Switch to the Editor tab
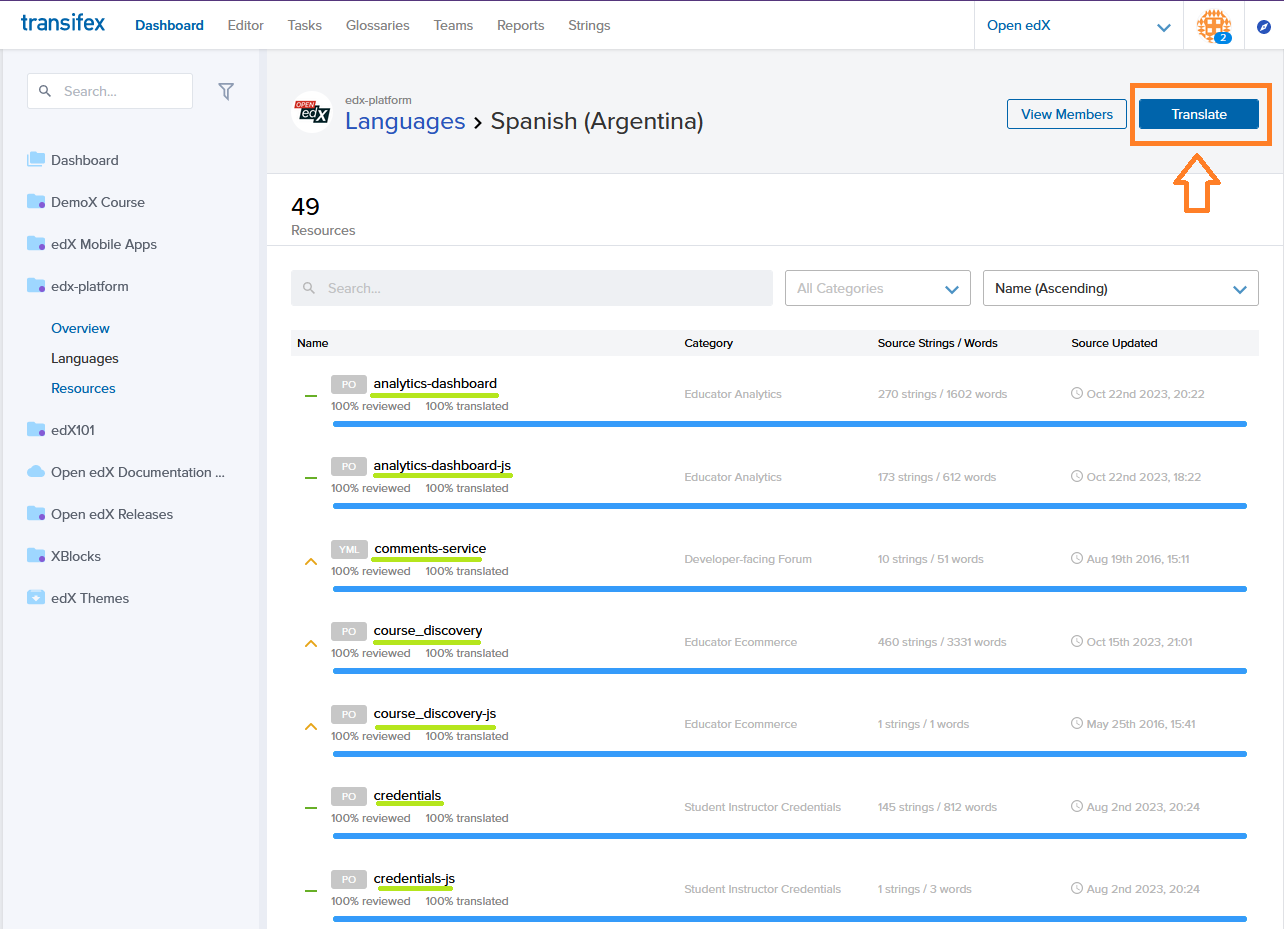 (x=245, y=25)
